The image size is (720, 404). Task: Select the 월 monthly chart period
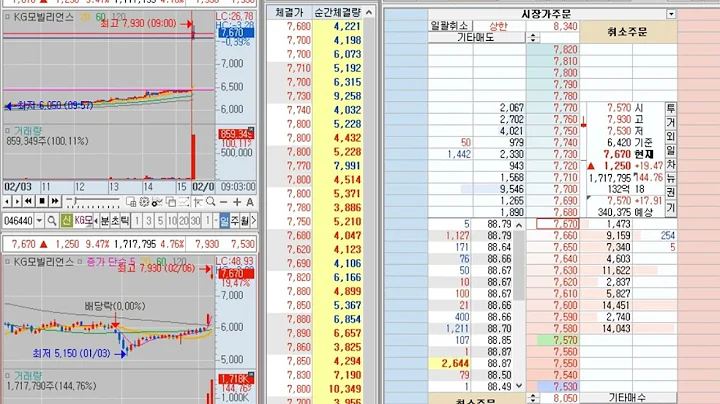pyautogui.click(x=245, y=221)
